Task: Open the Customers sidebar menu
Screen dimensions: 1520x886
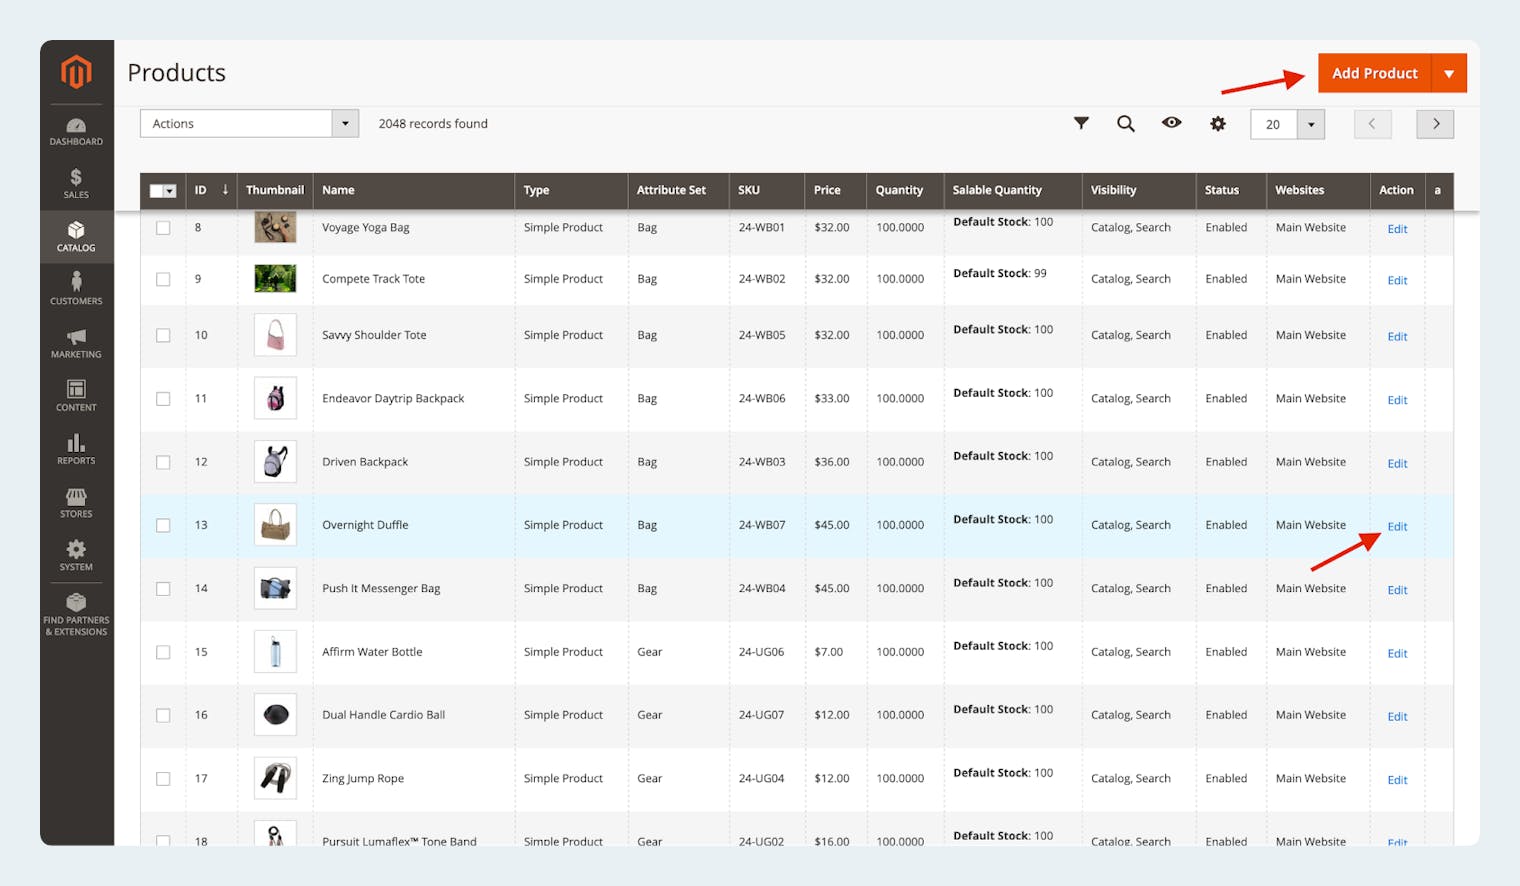Action: 76,289
